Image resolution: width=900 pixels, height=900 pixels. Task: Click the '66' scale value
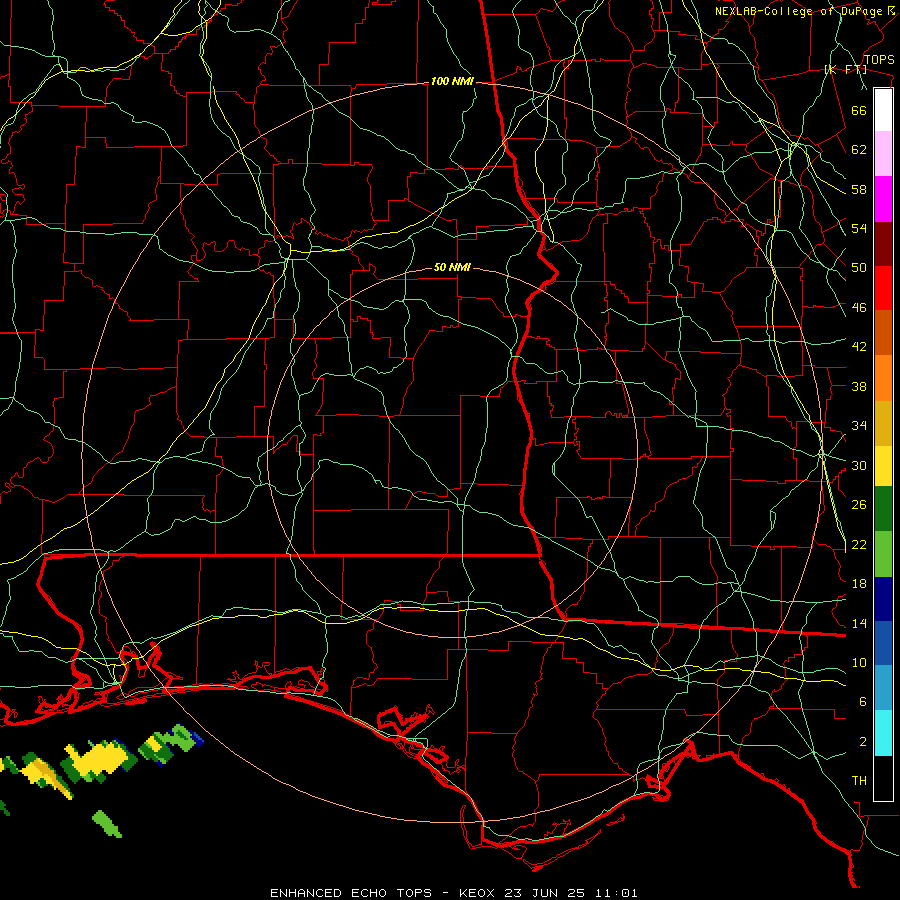point(859,110)
